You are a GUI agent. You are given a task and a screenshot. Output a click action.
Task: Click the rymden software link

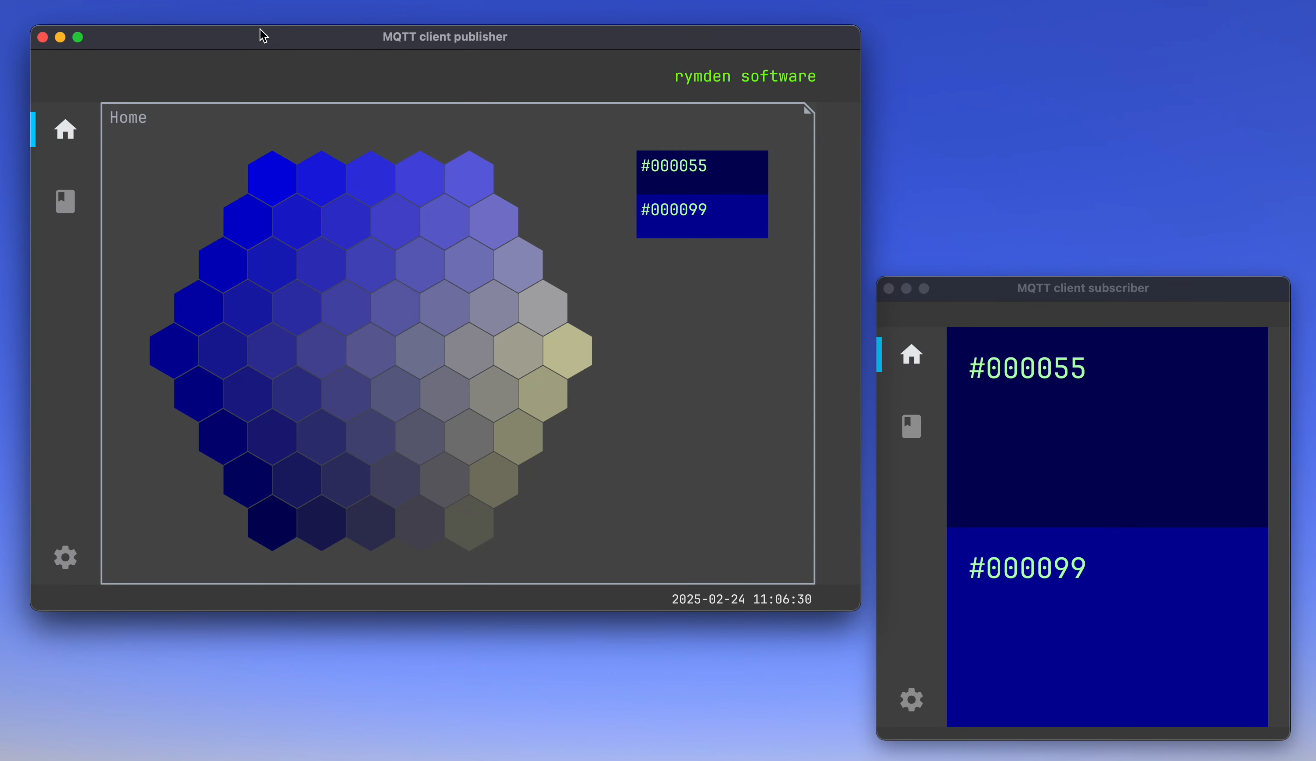click(x=745, y=76)
